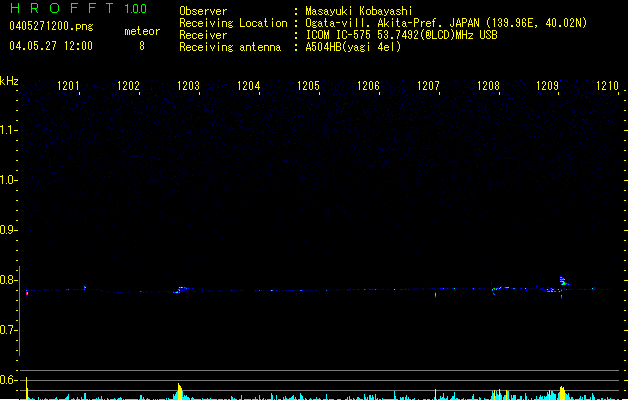Click the meteor count value 8
629x400 pixels.
click(142, 46)
